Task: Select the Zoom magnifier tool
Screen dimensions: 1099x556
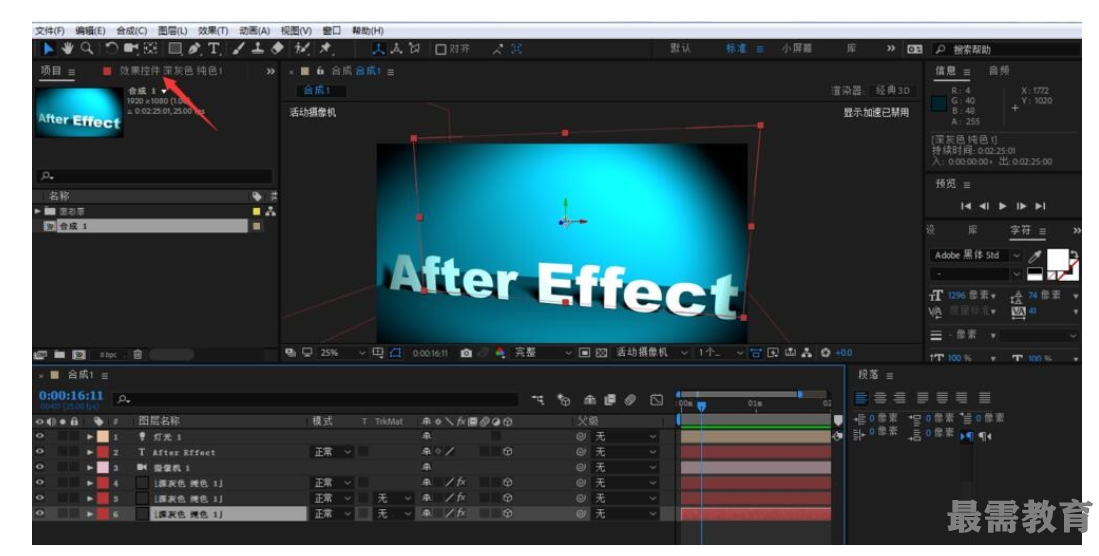Action: coord(87,48)
